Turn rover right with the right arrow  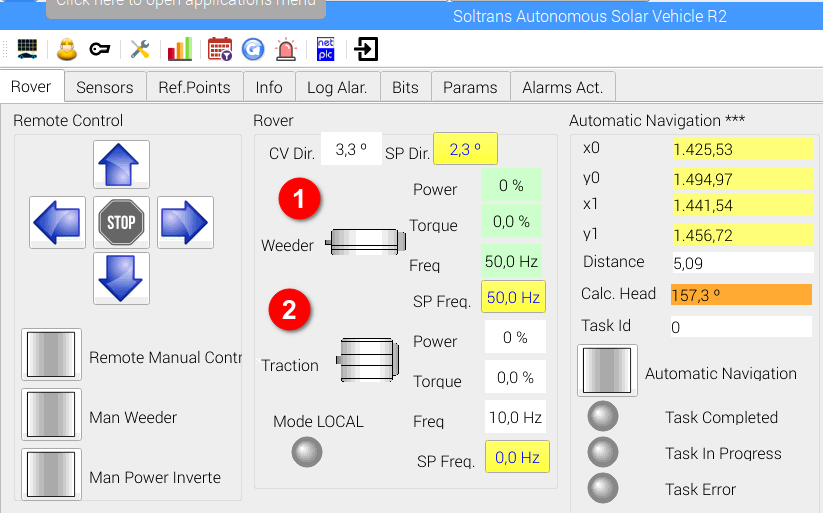(x=185, y=222)
